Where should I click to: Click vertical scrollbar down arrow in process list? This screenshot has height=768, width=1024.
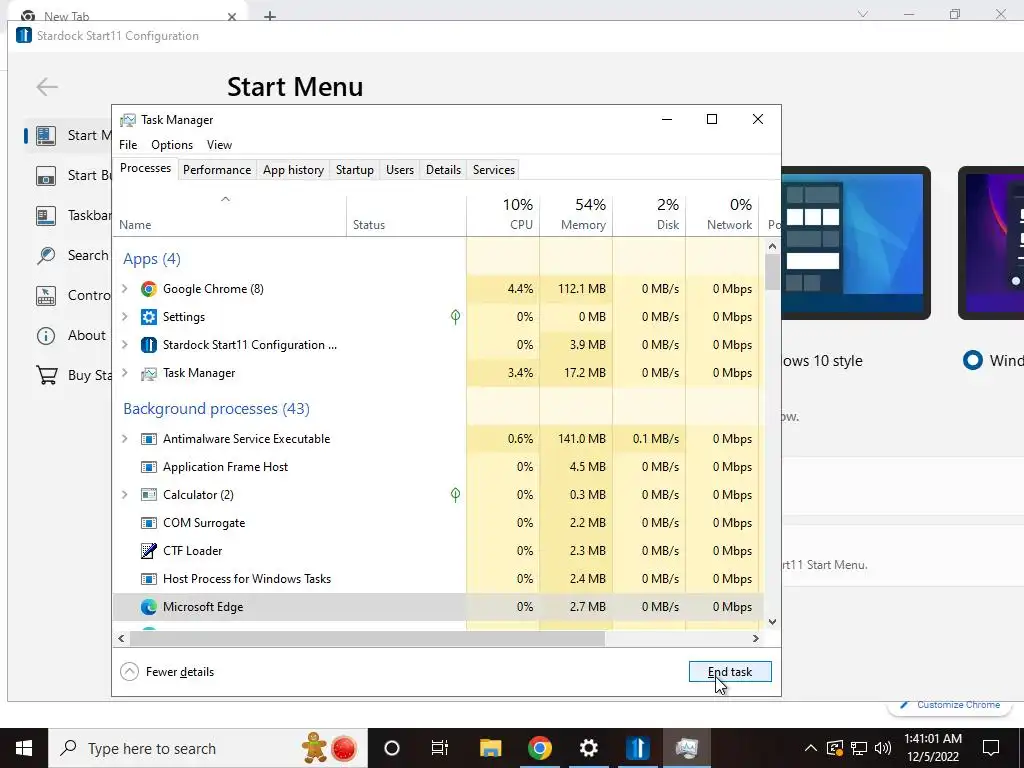(x=772, y=622)
